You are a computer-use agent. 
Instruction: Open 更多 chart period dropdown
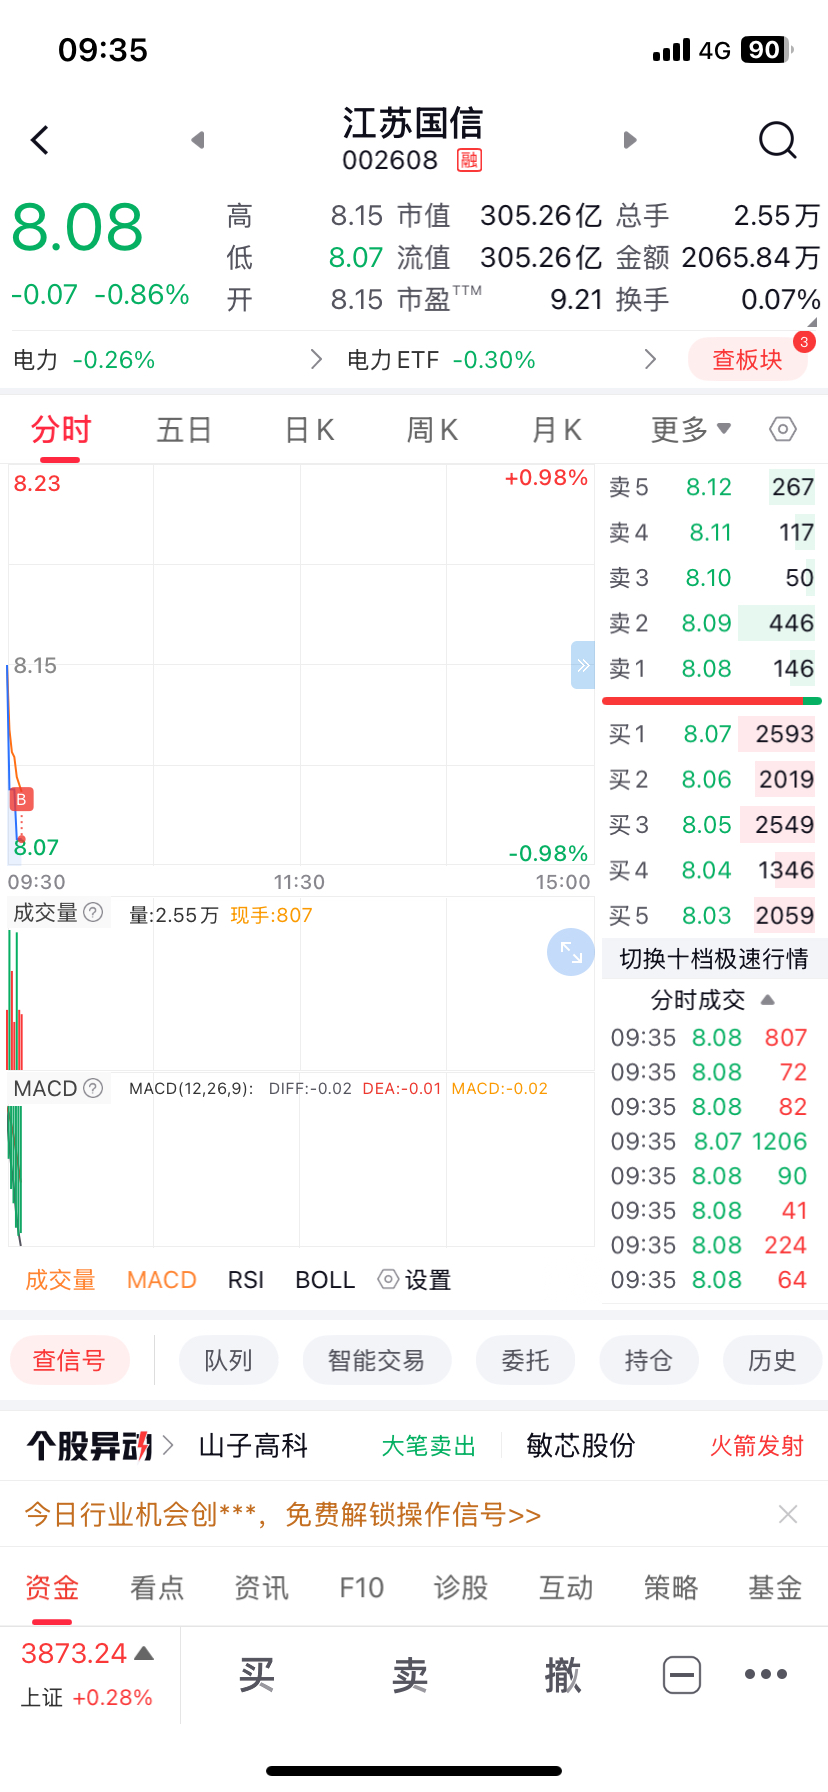[691, 430]
